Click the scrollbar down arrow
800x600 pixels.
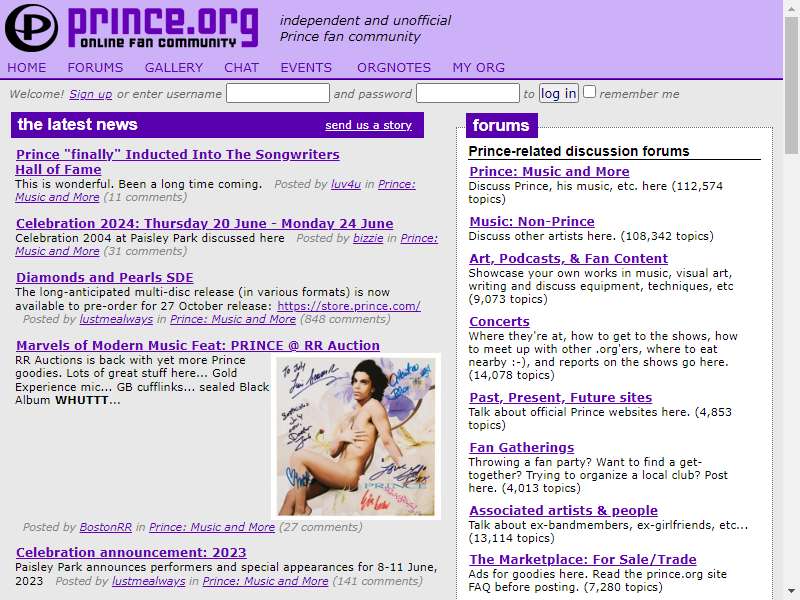point(791,592)
